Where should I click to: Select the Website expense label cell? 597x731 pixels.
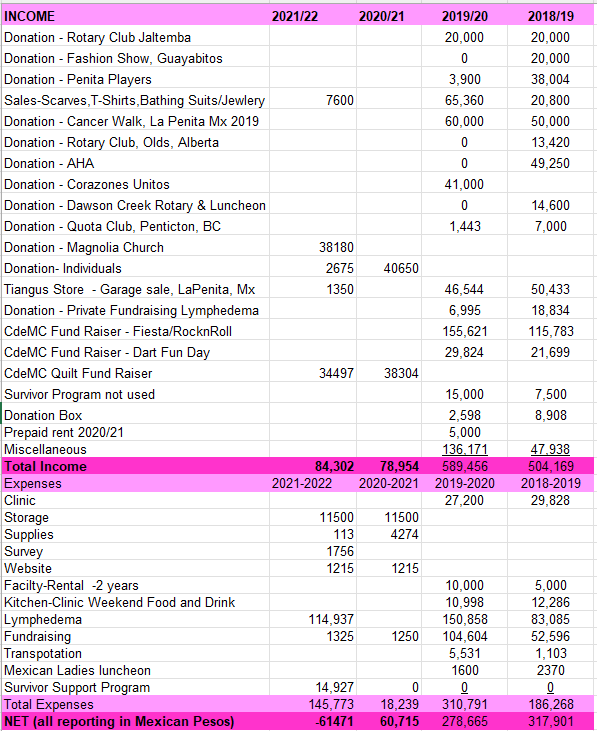click(x=135, y=568)
